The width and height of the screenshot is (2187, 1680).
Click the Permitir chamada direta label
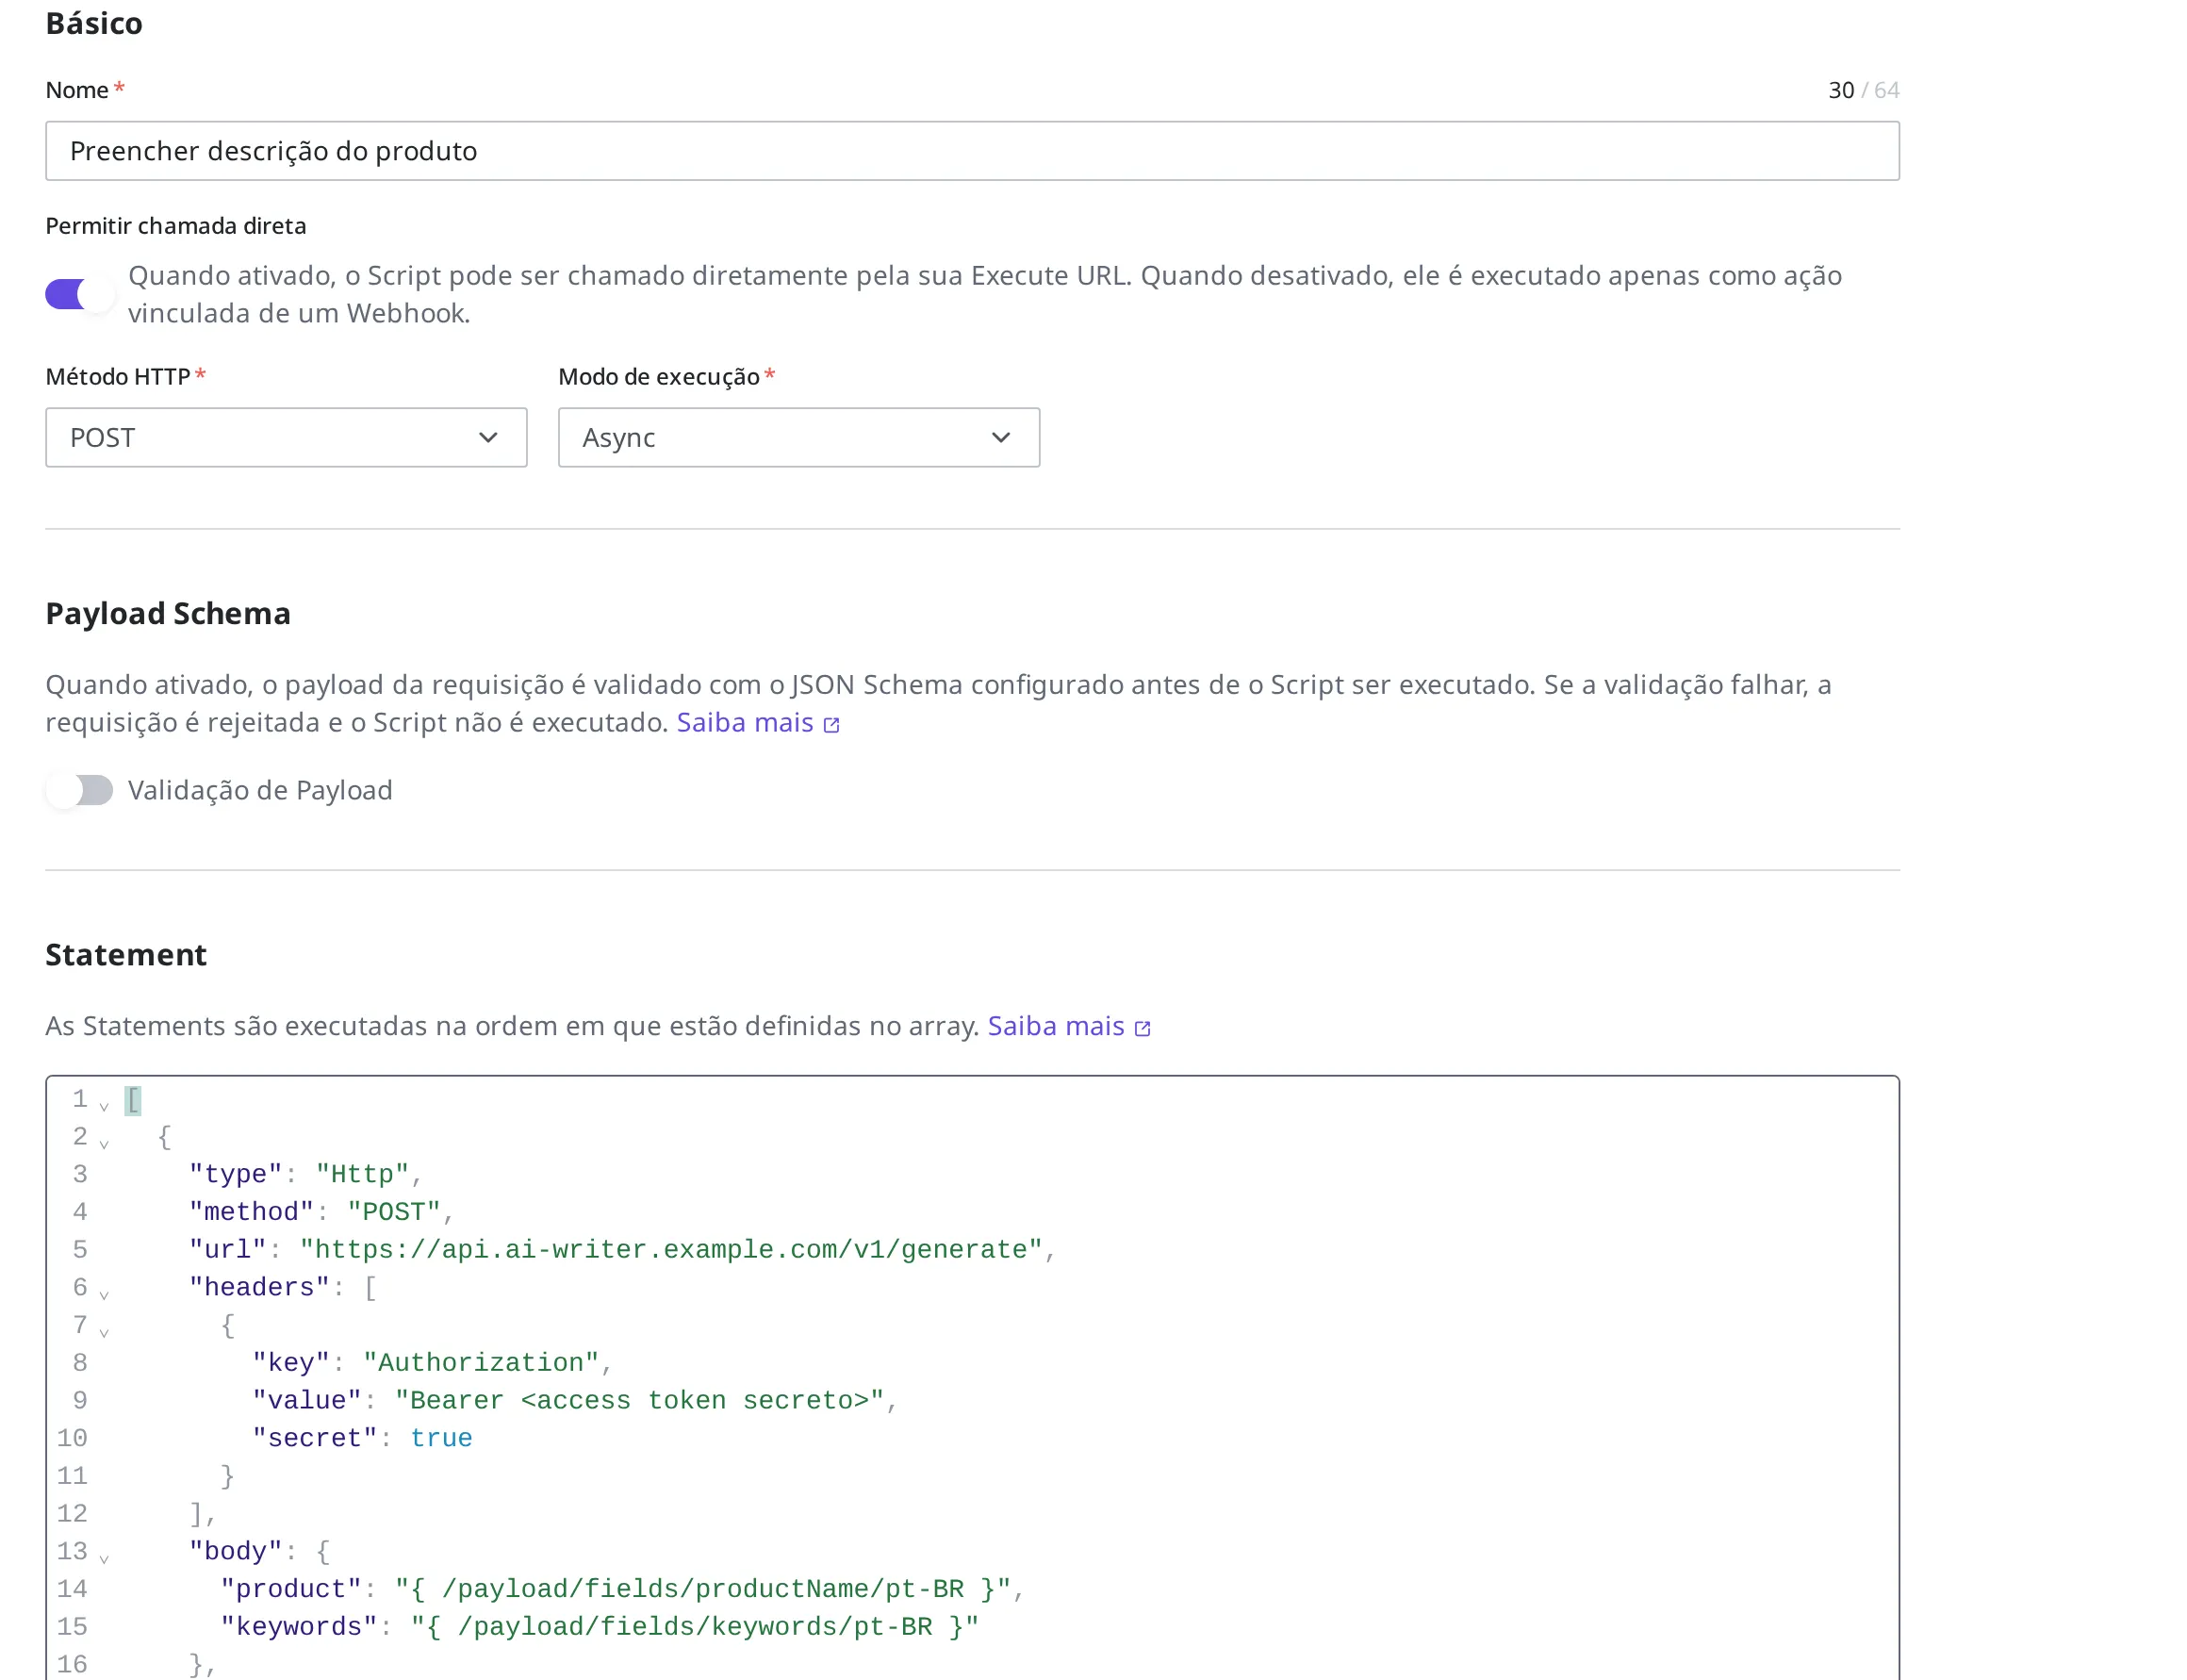176,226
